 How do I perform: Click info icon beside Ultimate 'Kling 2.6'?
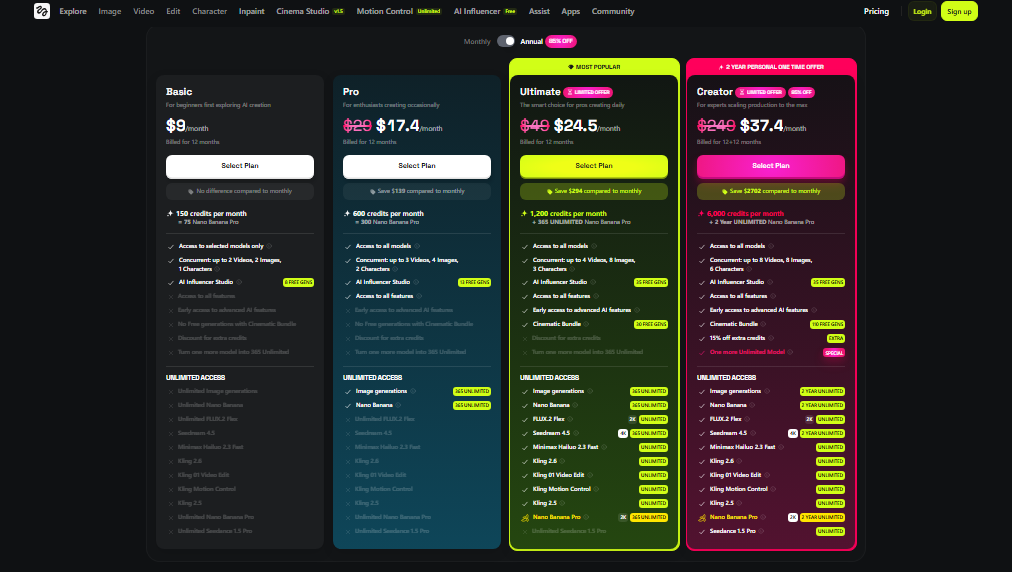[562, 461]
